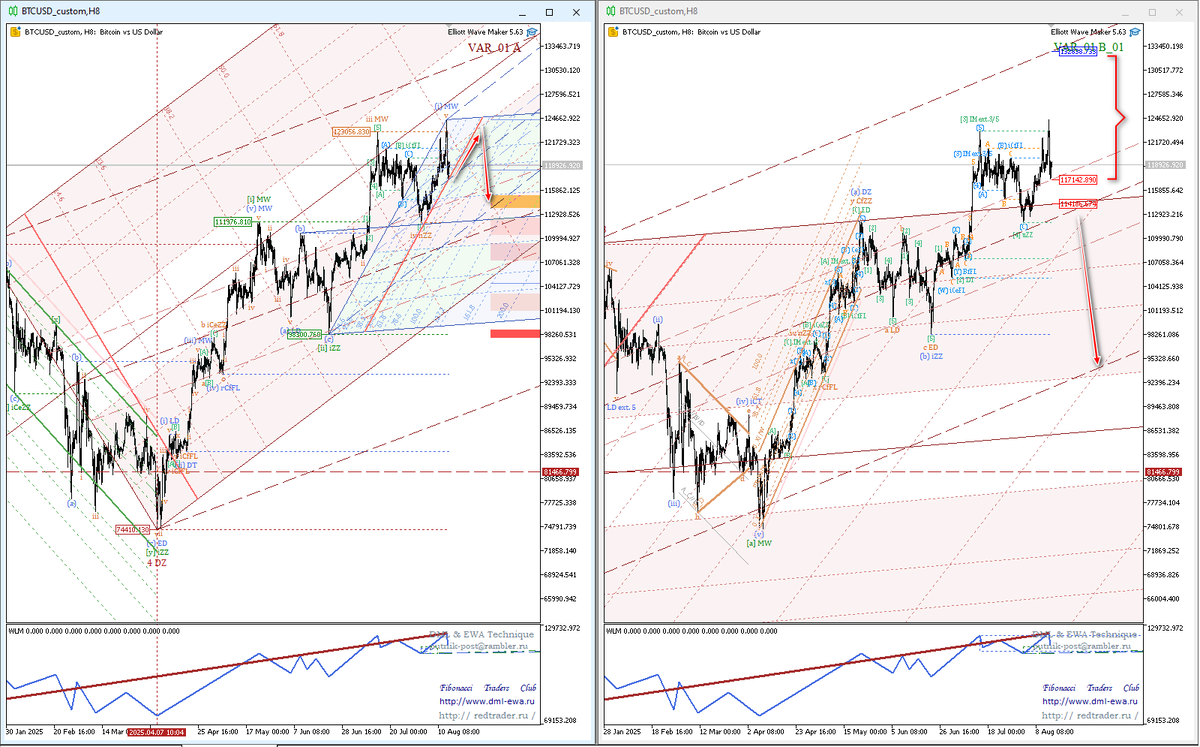Open redtrader.ru link in right chart
The width and height of the screenshot is (1200, 747).
click(1091, 715)
